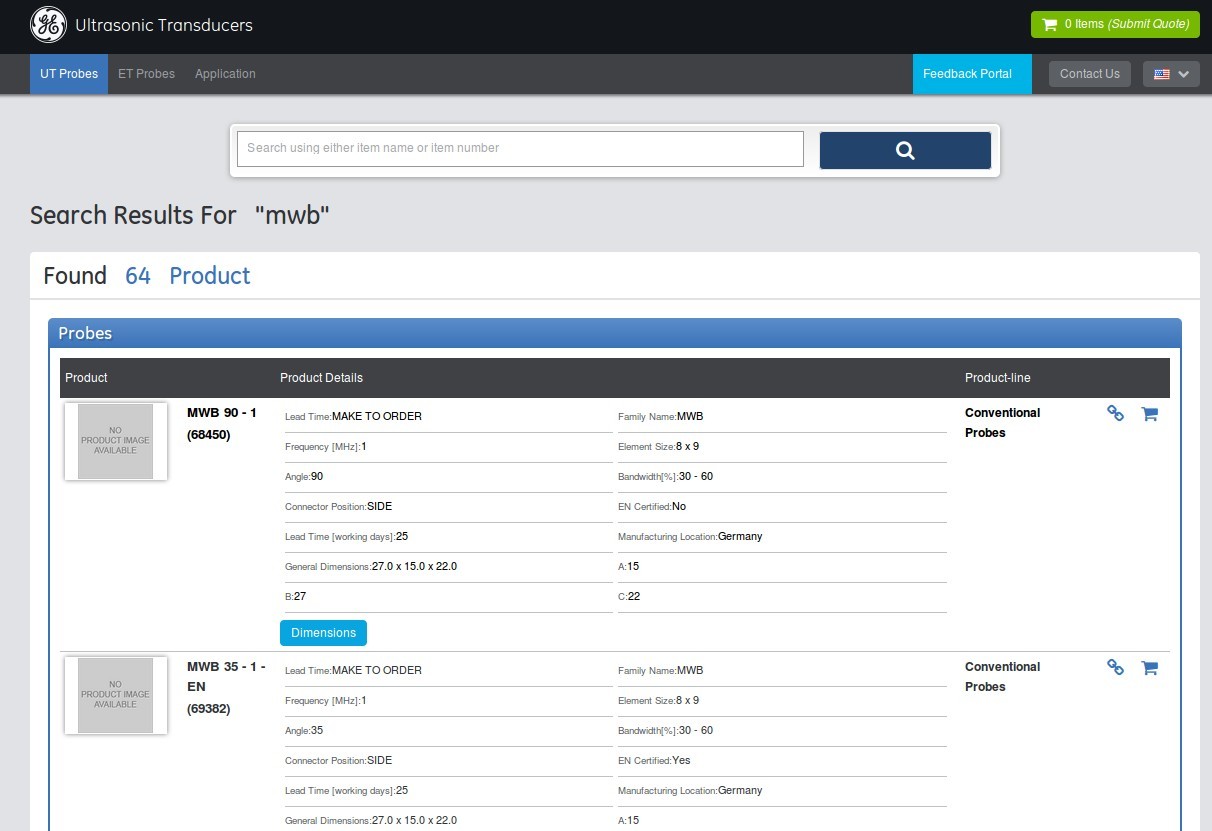This screenshot has height=831, width=1212.
Task: Copy link for MWB 90 - 1 product
Action: click(x=1116, y=413)
